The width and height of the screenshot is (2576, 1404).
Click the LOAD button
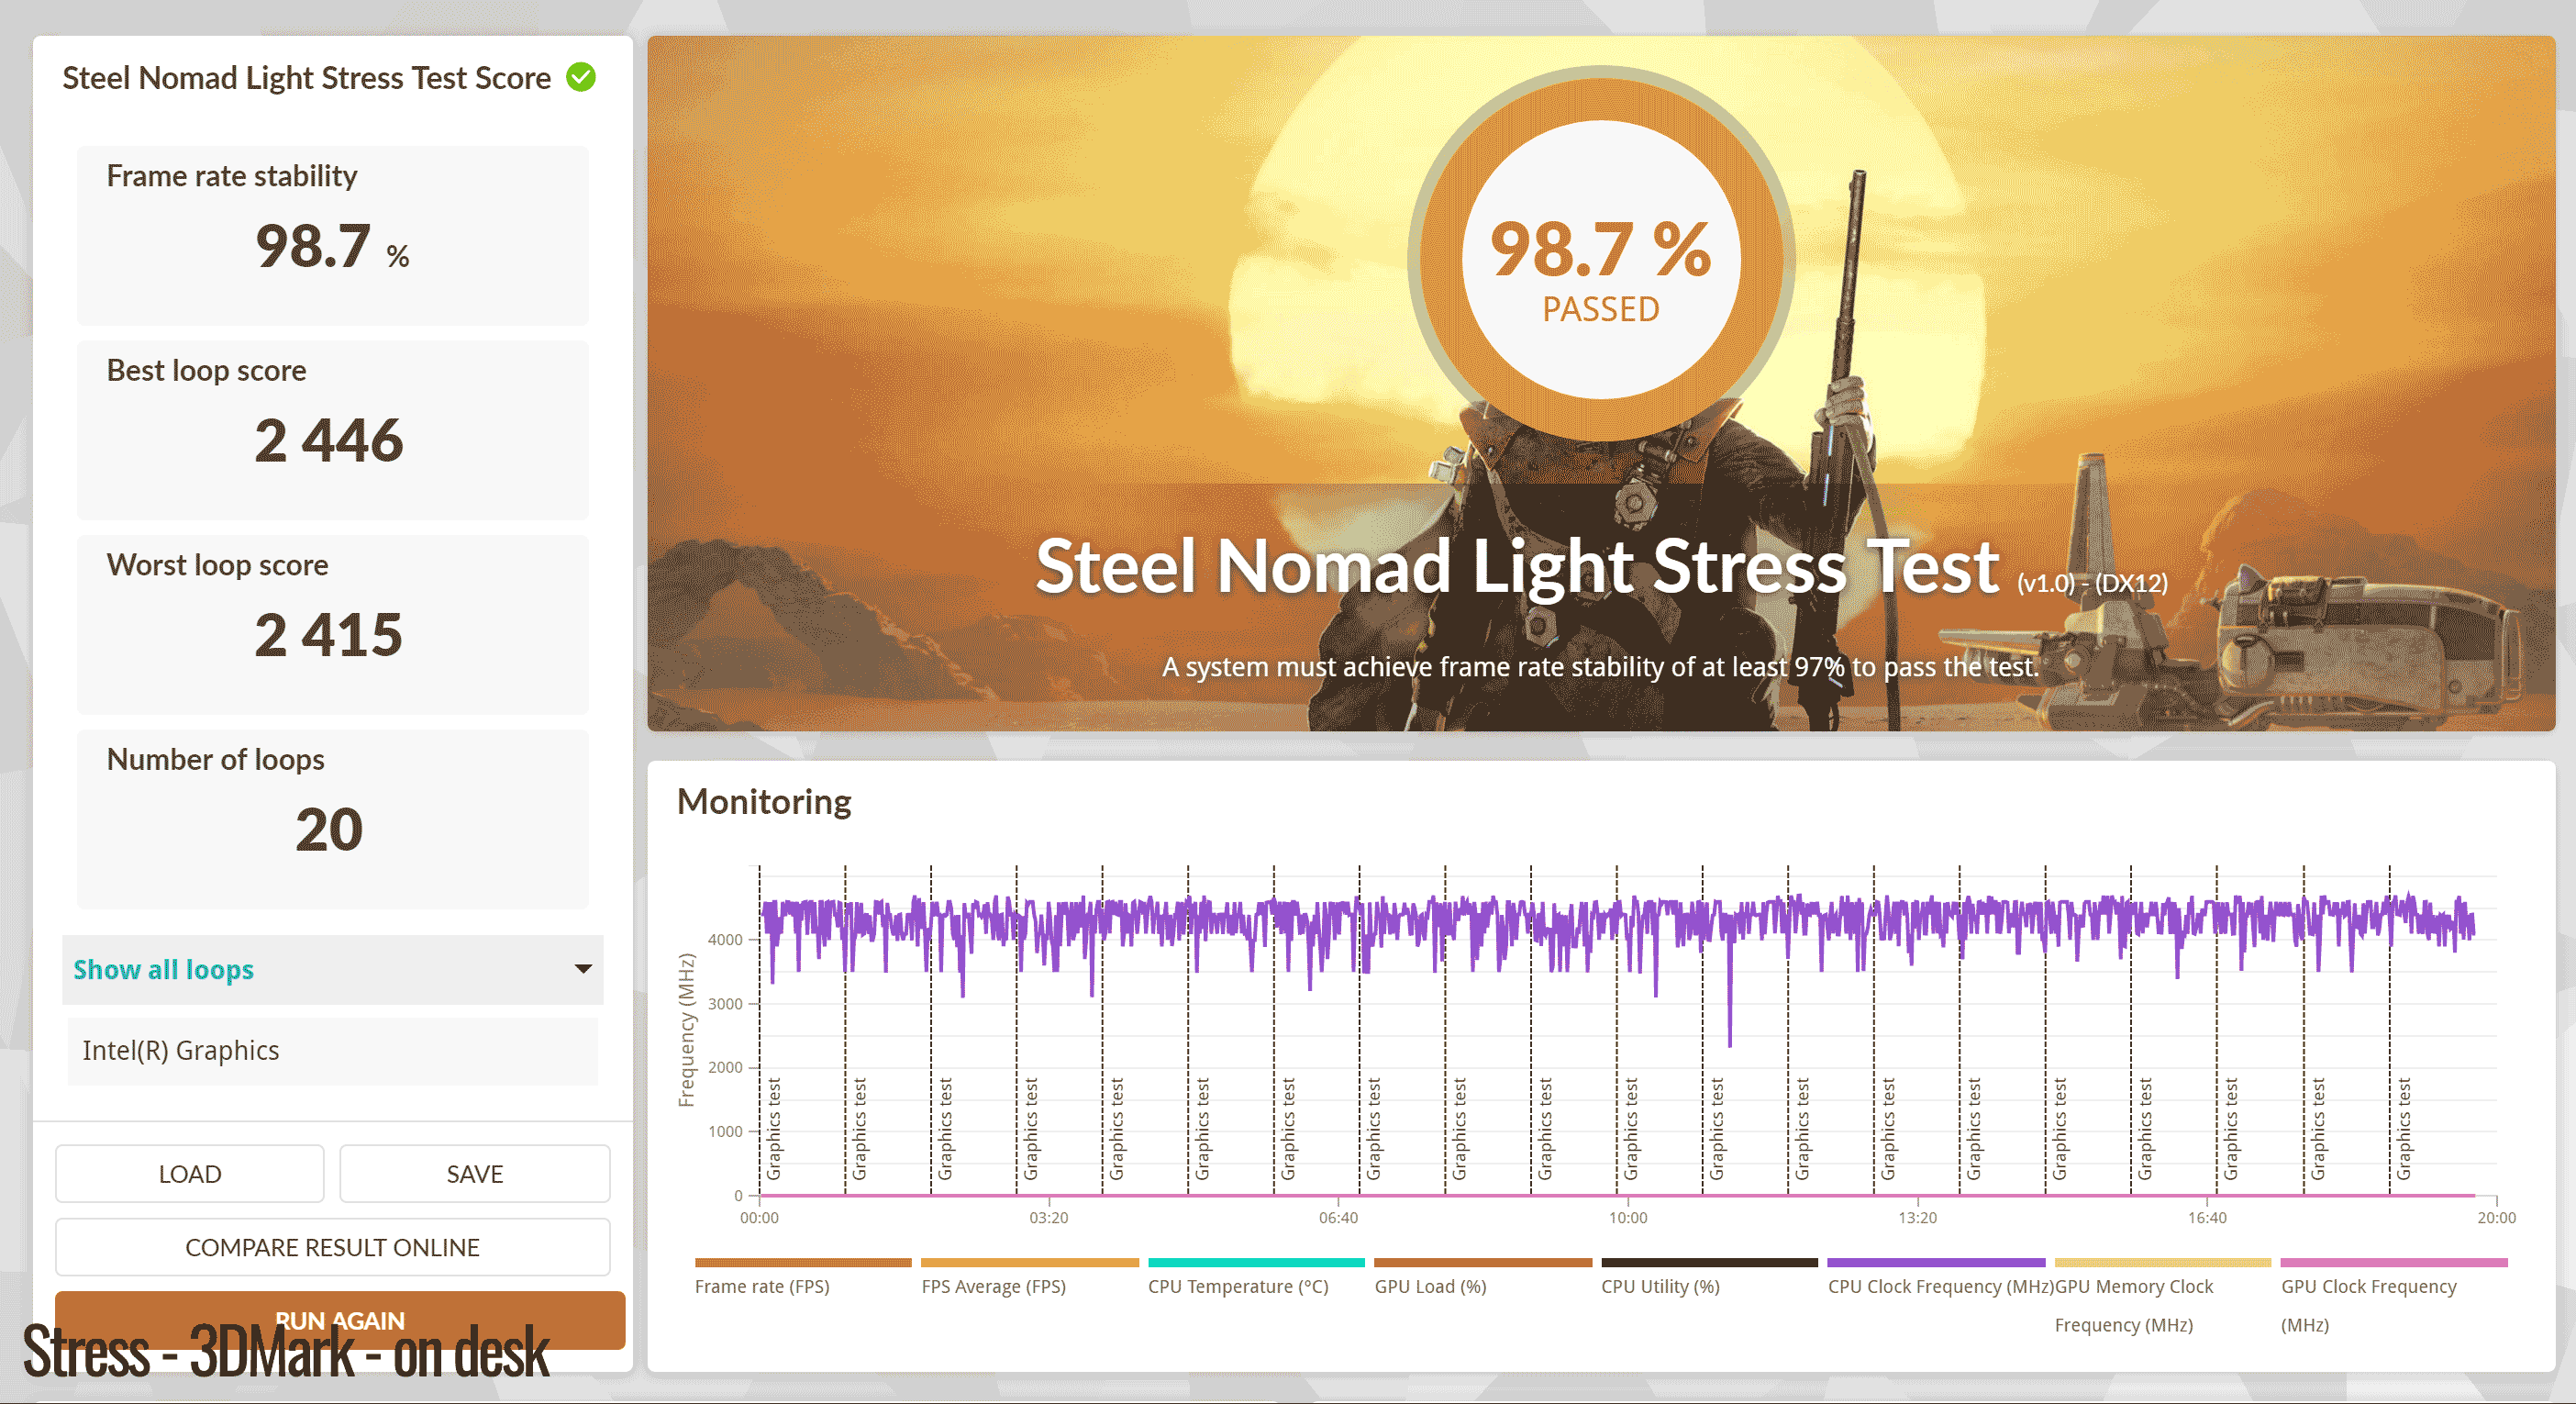tap(190, 1173)
